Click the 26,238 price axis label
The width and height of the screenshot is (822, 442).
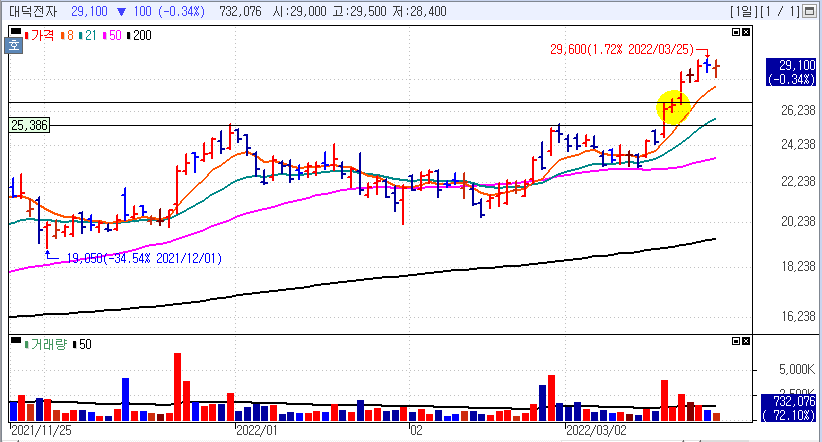tap(798, 110)
